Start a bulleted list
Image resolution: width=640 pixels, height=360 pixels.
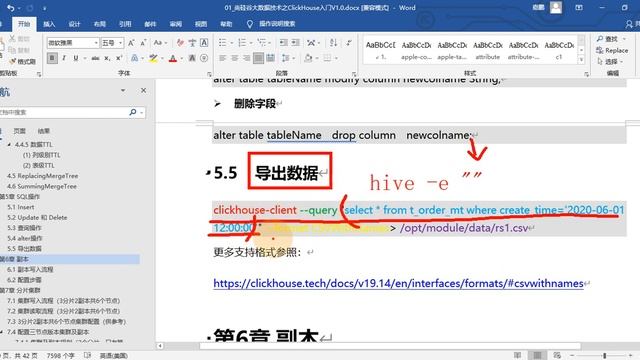[222, 43]
